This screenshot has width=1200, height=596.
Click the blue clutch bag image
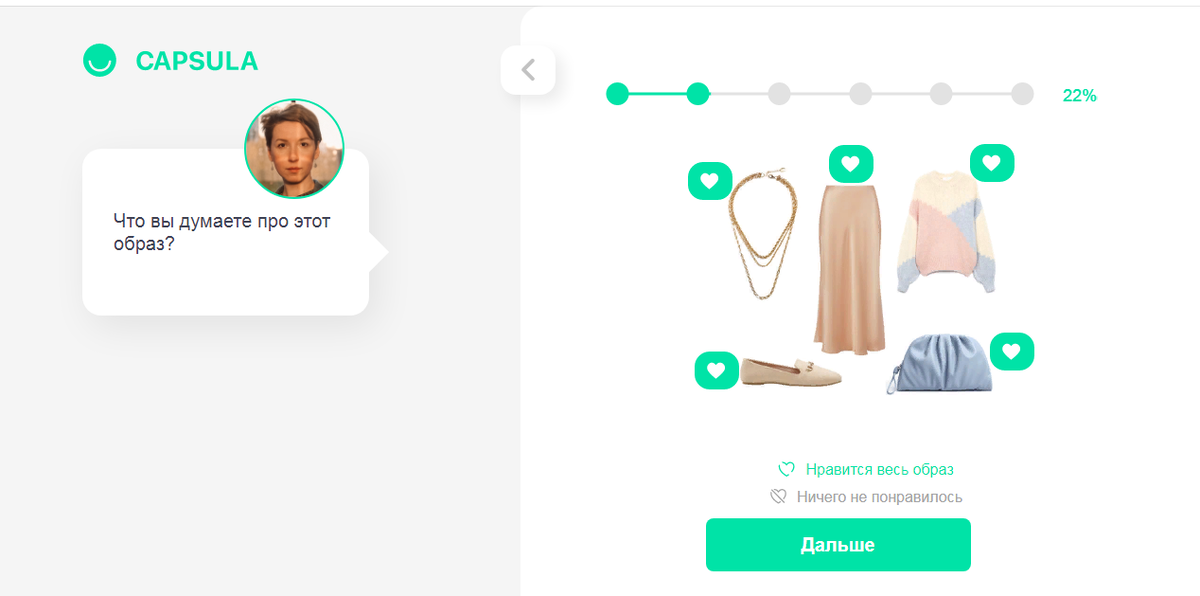click(937, 365)
